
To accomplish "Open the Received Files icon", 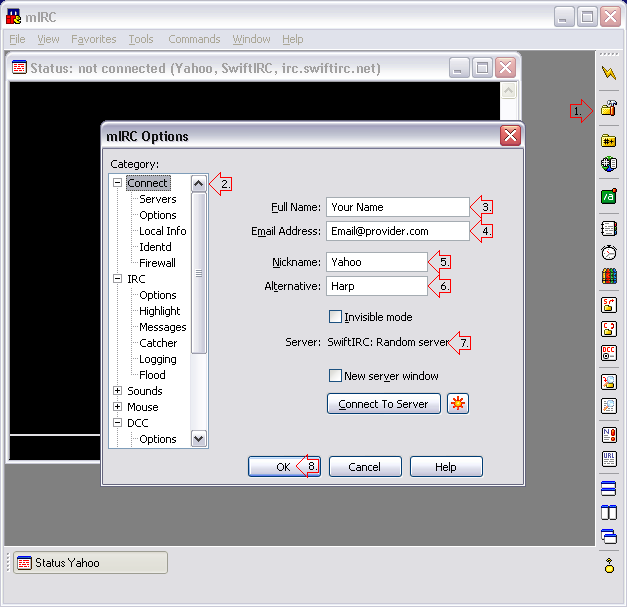I will tap(609, 382).
